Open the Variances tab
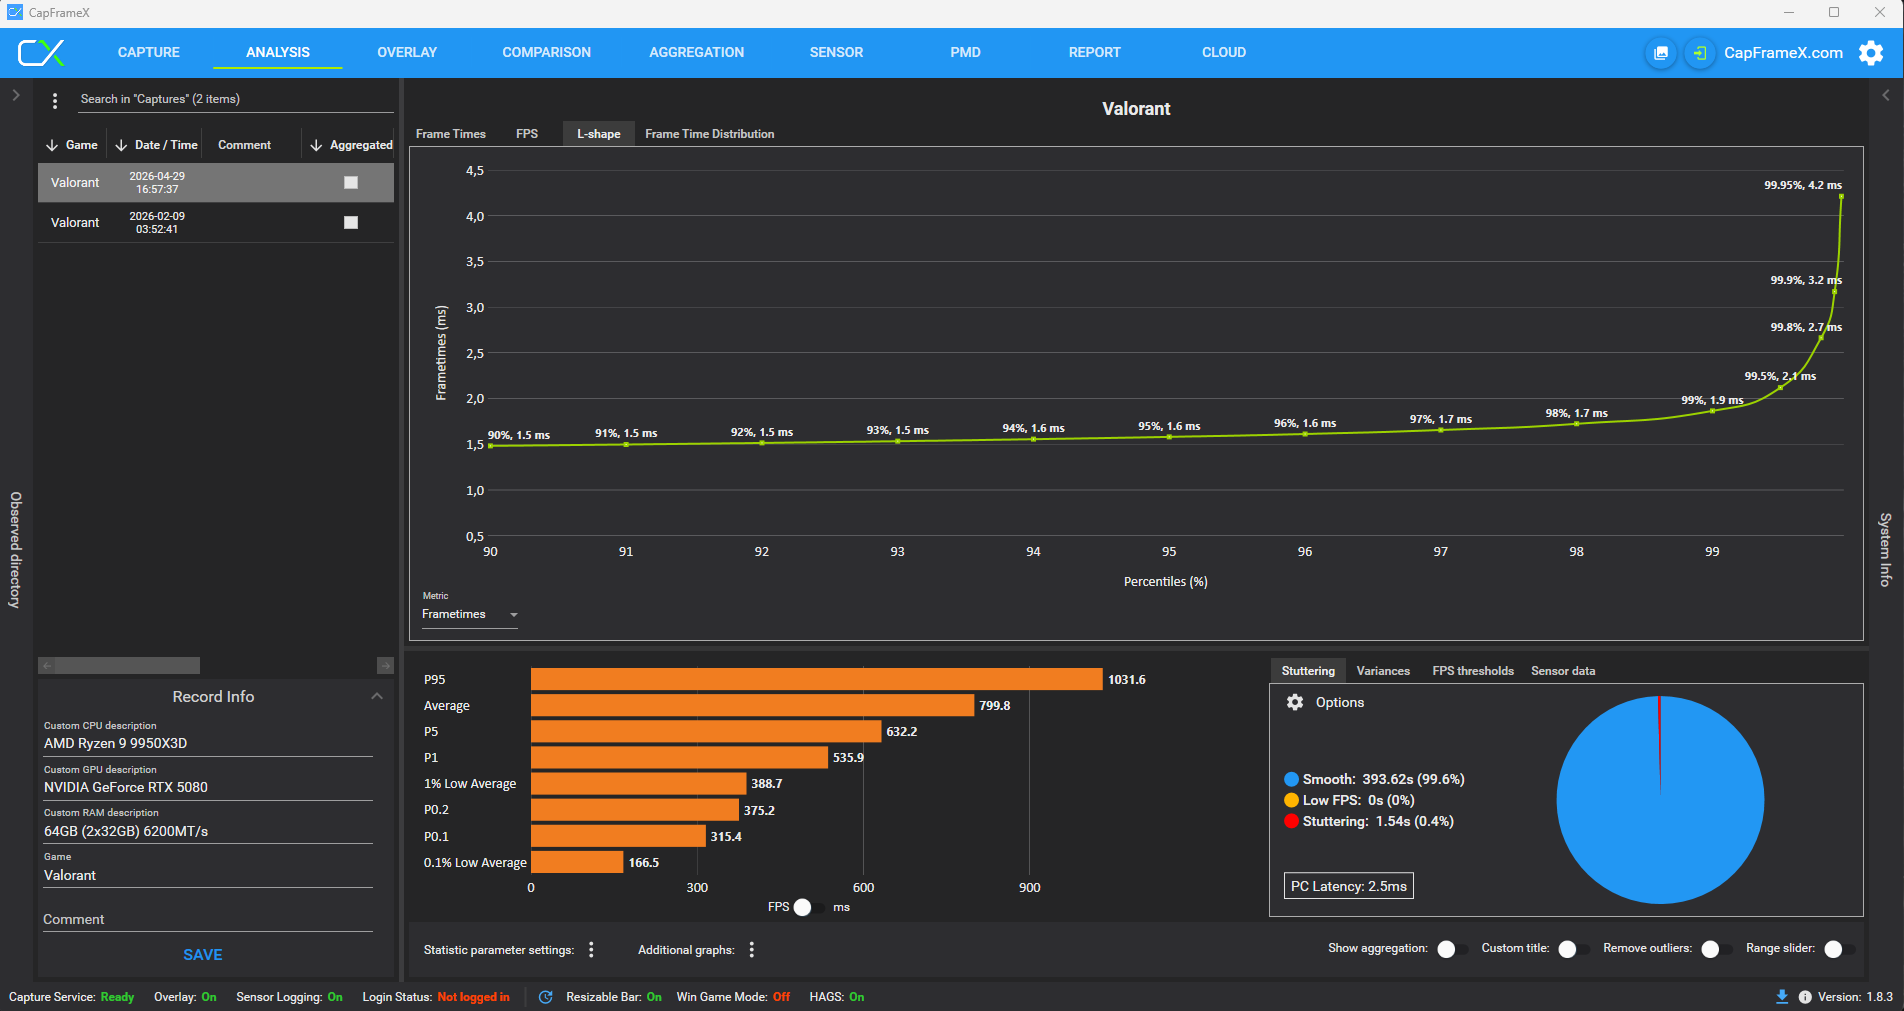Image resolution: width=1904 pixels, height=1011 pixels. (x=1383, y=671)
